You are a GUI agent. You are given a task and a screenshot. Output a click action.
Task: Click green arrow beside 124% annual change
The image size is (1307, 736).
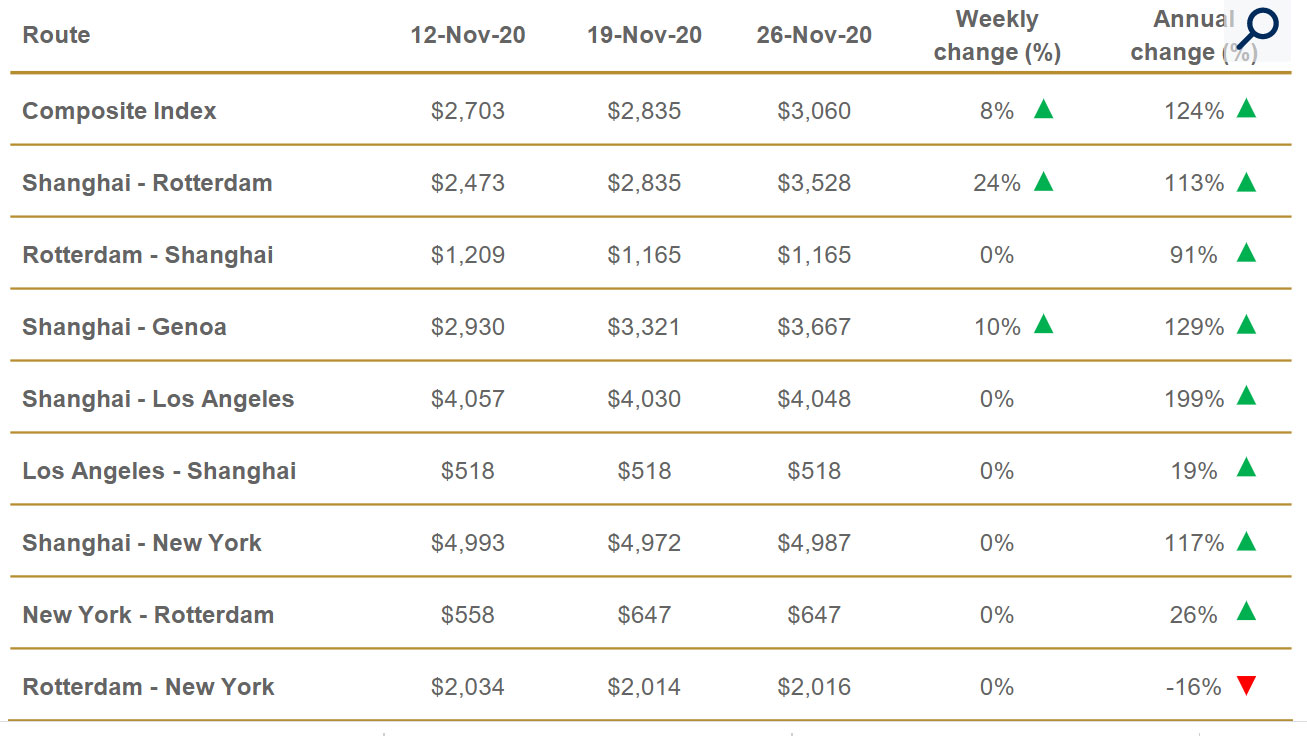pyautogui.click(x=1245, y=109)
